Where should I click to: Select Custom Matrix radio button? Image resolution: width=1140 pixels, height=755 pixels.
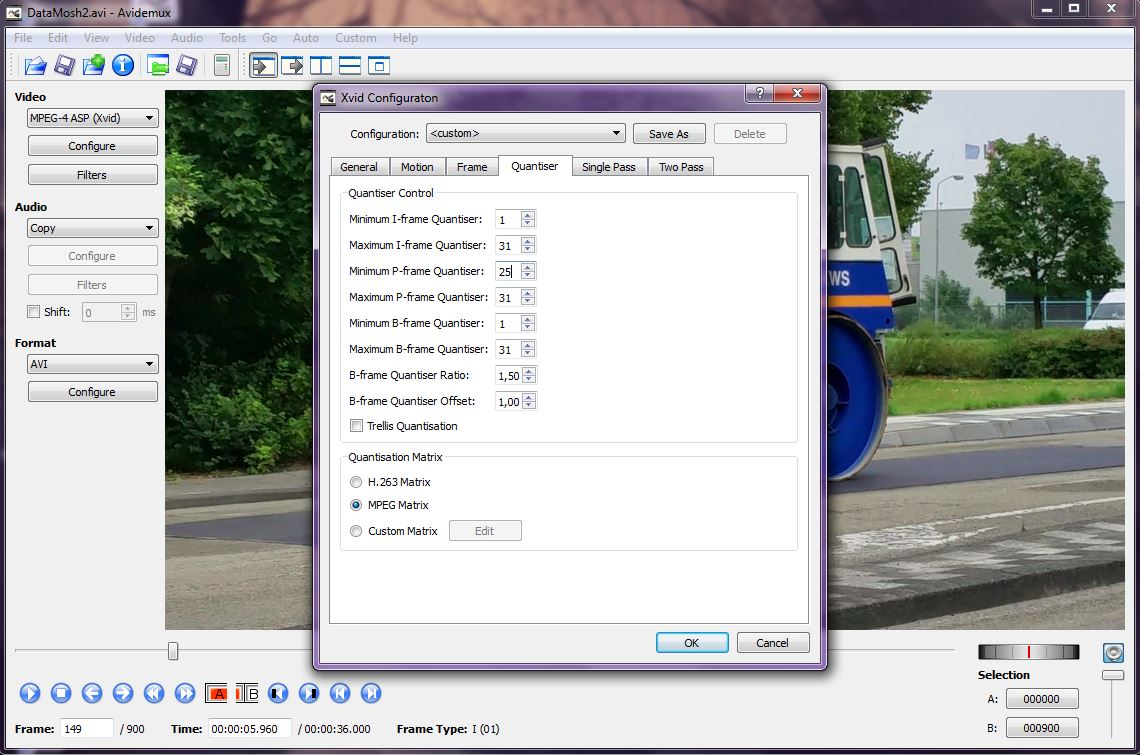pos(356,531)
